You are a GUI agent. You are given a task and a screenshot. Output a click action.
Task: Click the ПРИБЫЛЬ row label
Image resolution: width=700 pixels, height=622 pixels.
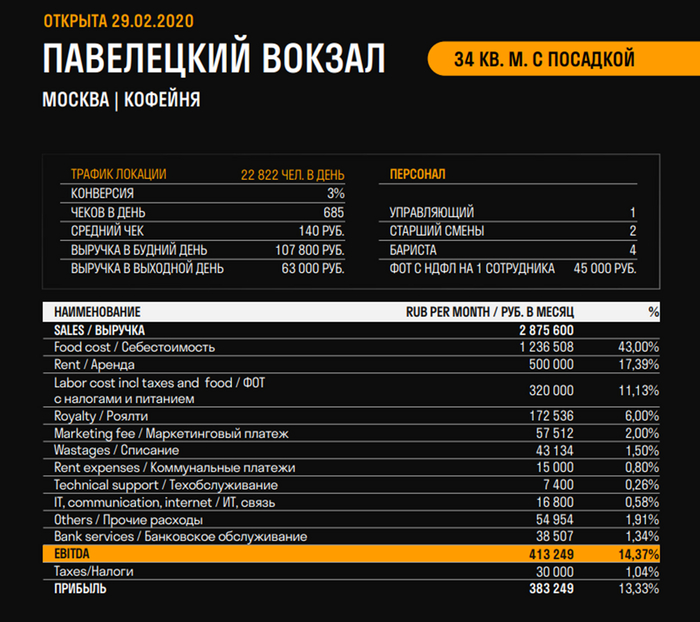pos(80,589)
